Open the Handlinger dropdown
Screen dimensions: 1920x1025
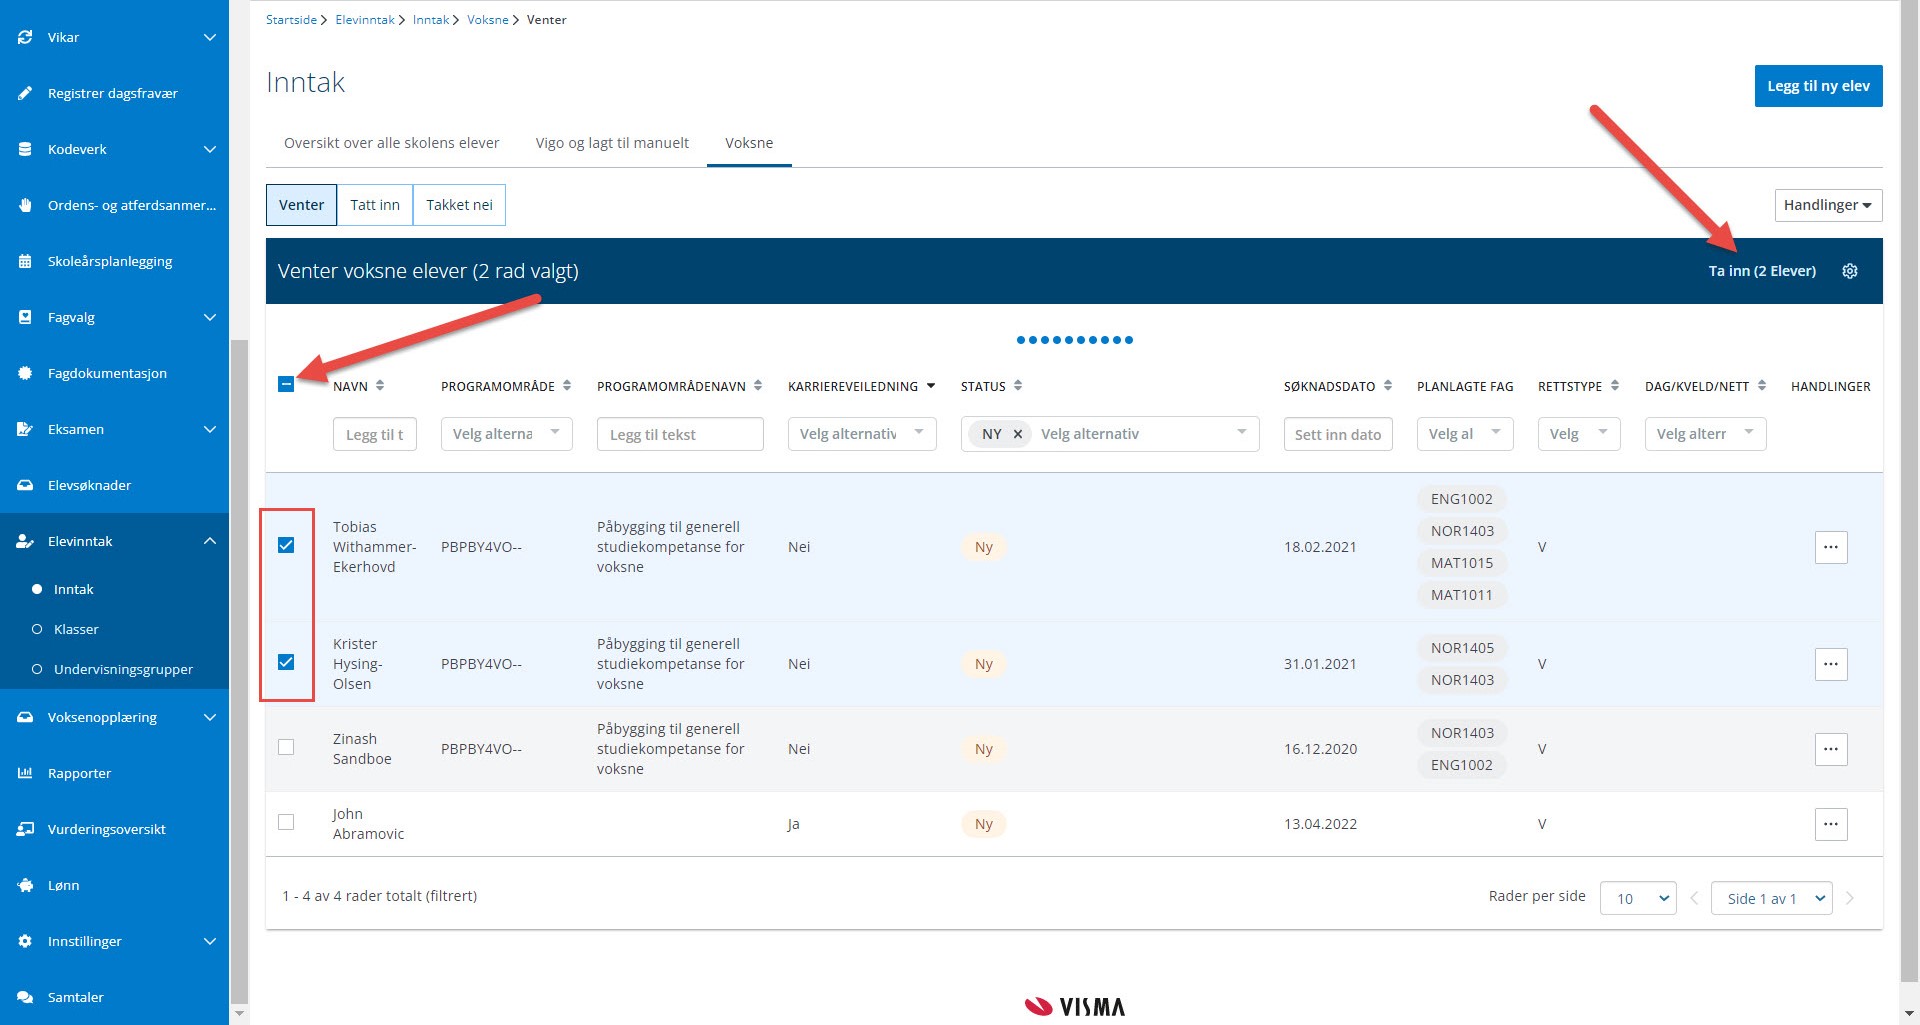point(1828,205)
